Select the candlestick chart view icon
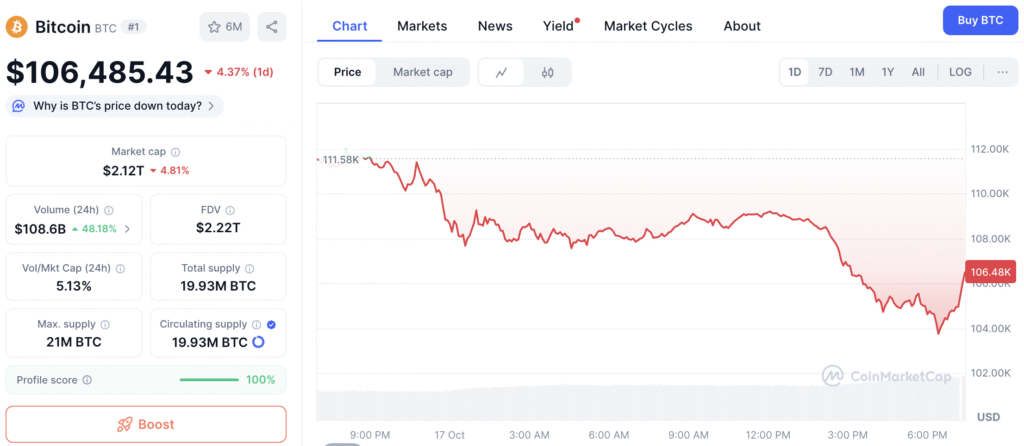Image resolution: width=1024 pixels, height=446 pixels. 547,72
